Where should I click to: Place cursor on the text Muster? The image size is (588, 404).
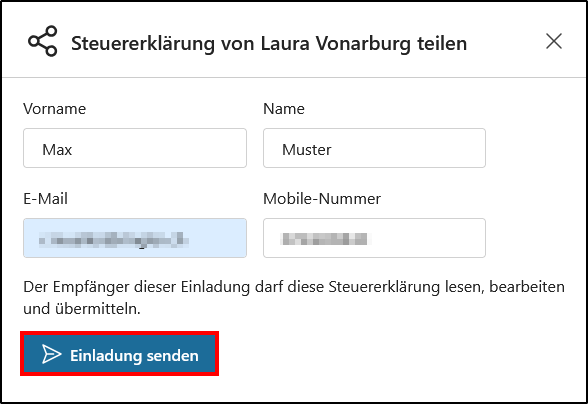[307, 150]
